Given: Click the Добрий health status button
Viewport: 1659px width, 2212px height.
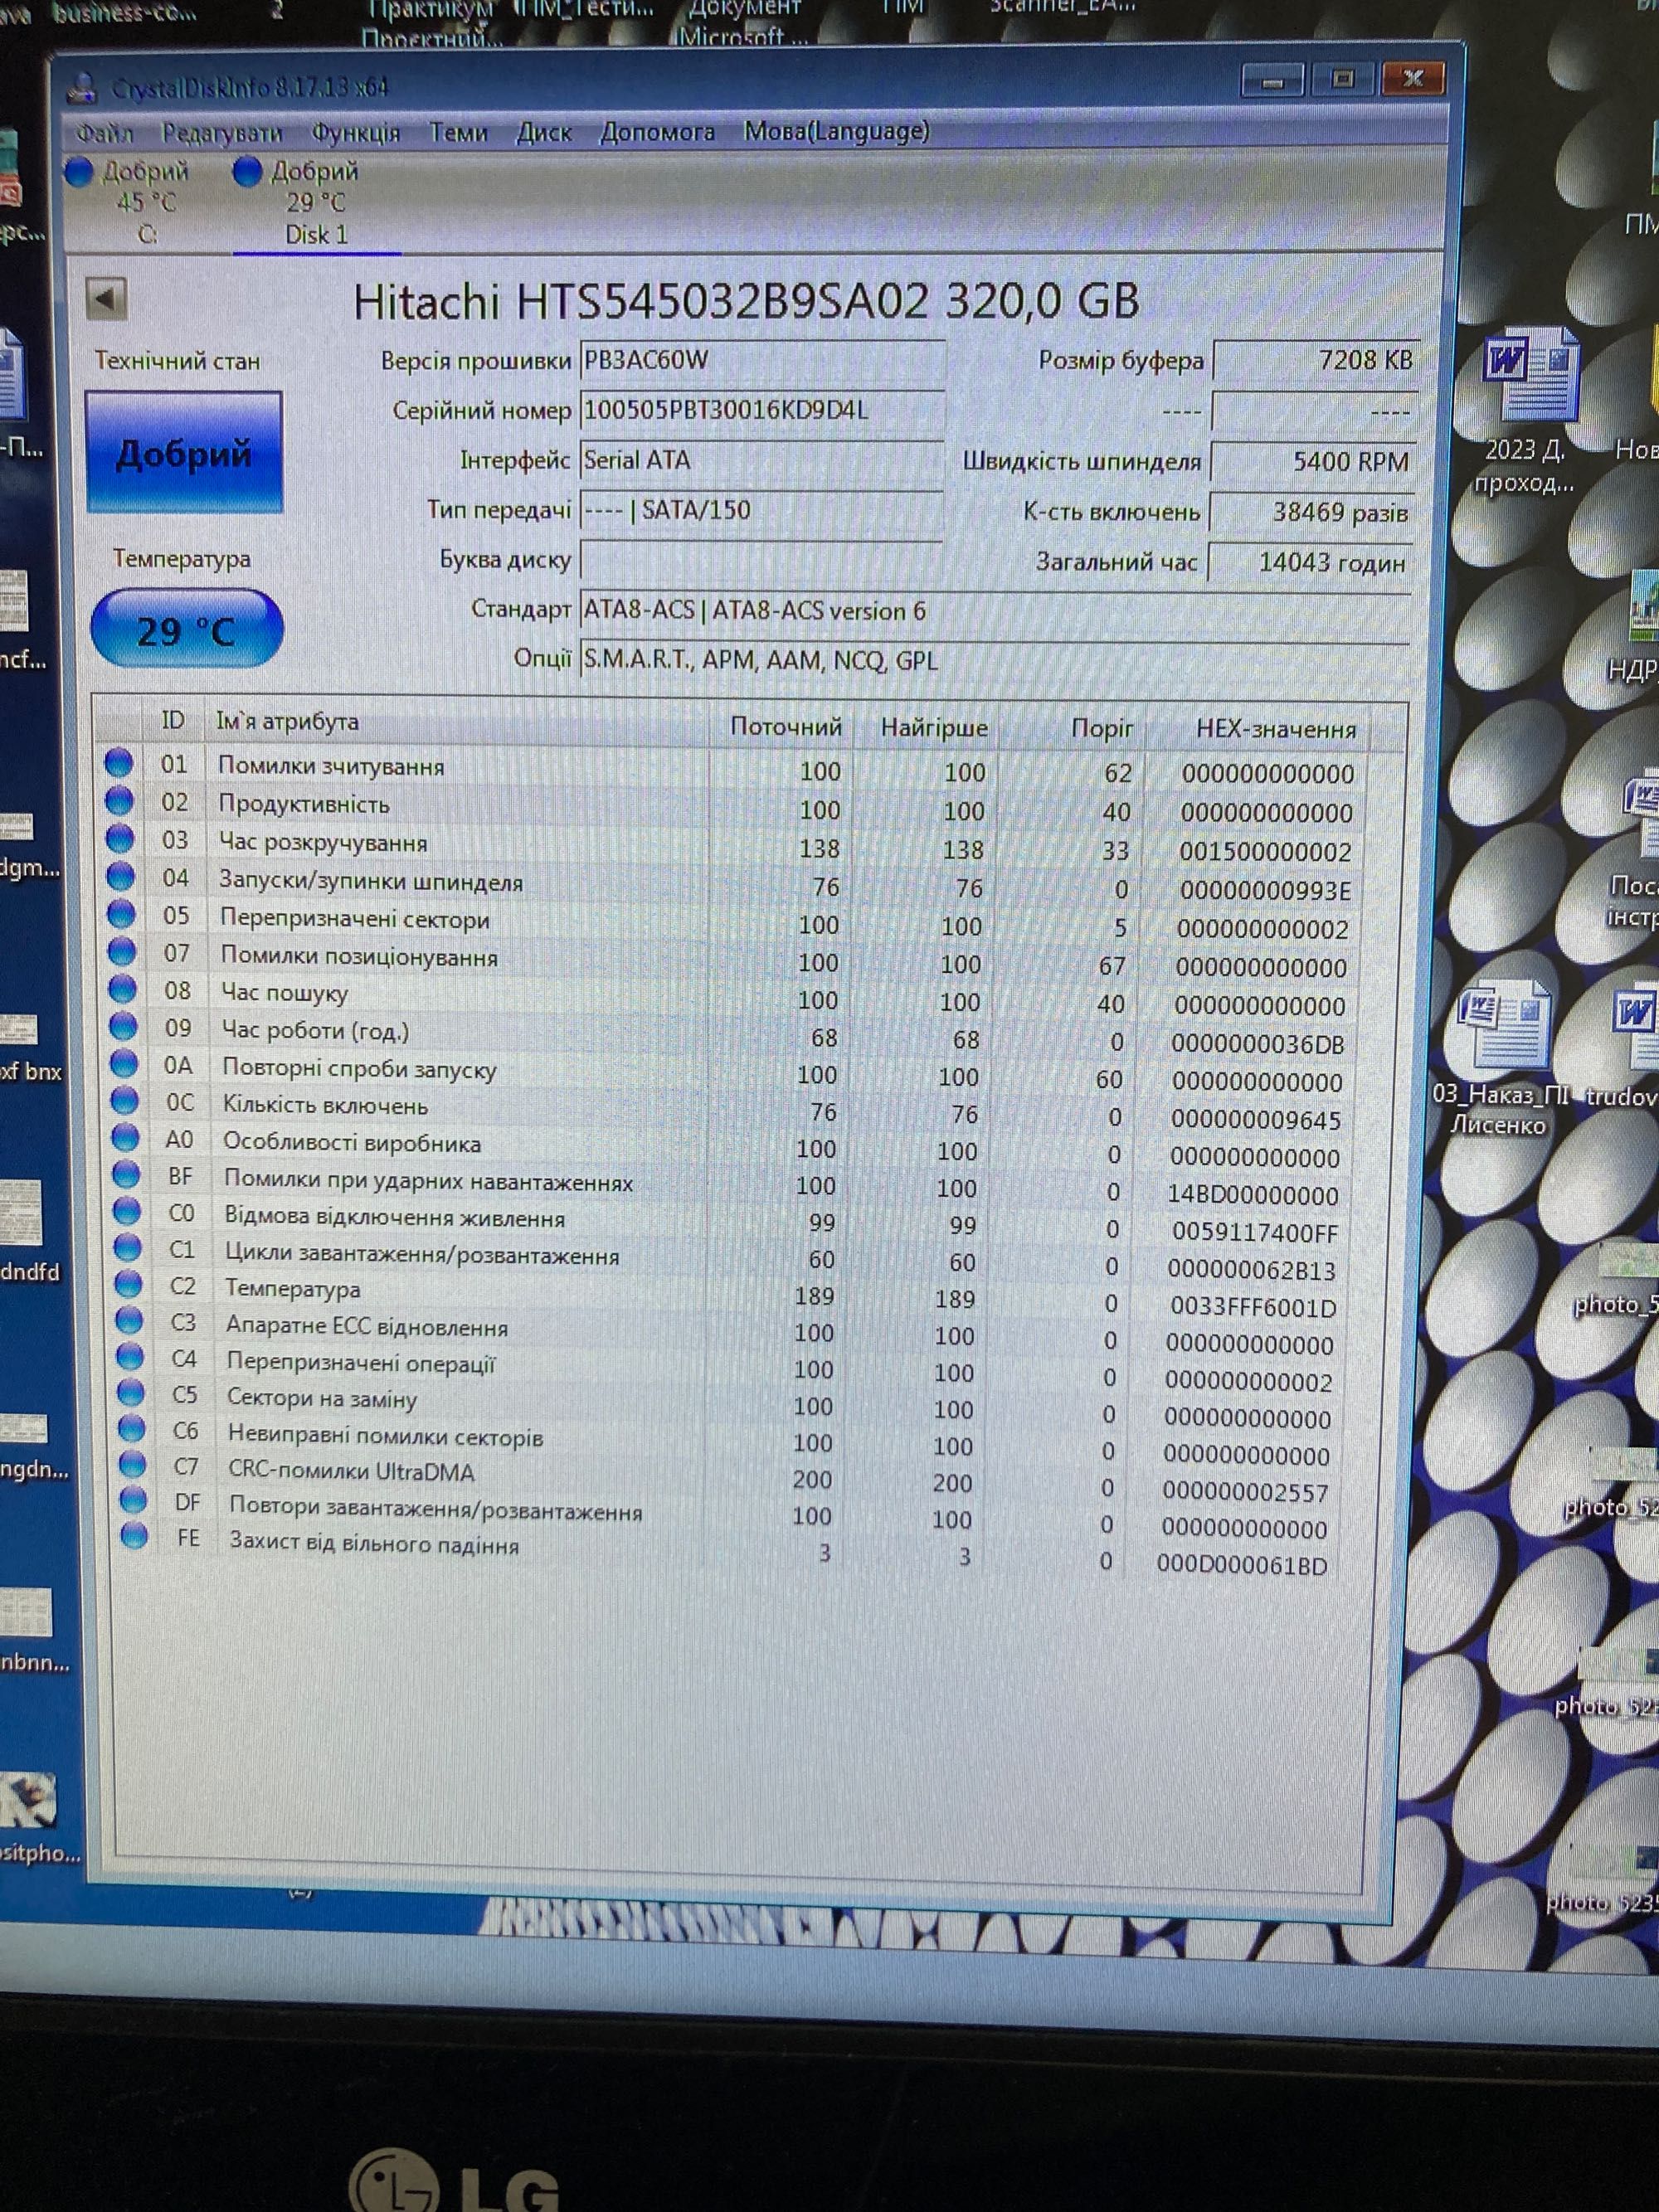Looking at the screenshot, I should pyautogui.click(x=184, y=454).
